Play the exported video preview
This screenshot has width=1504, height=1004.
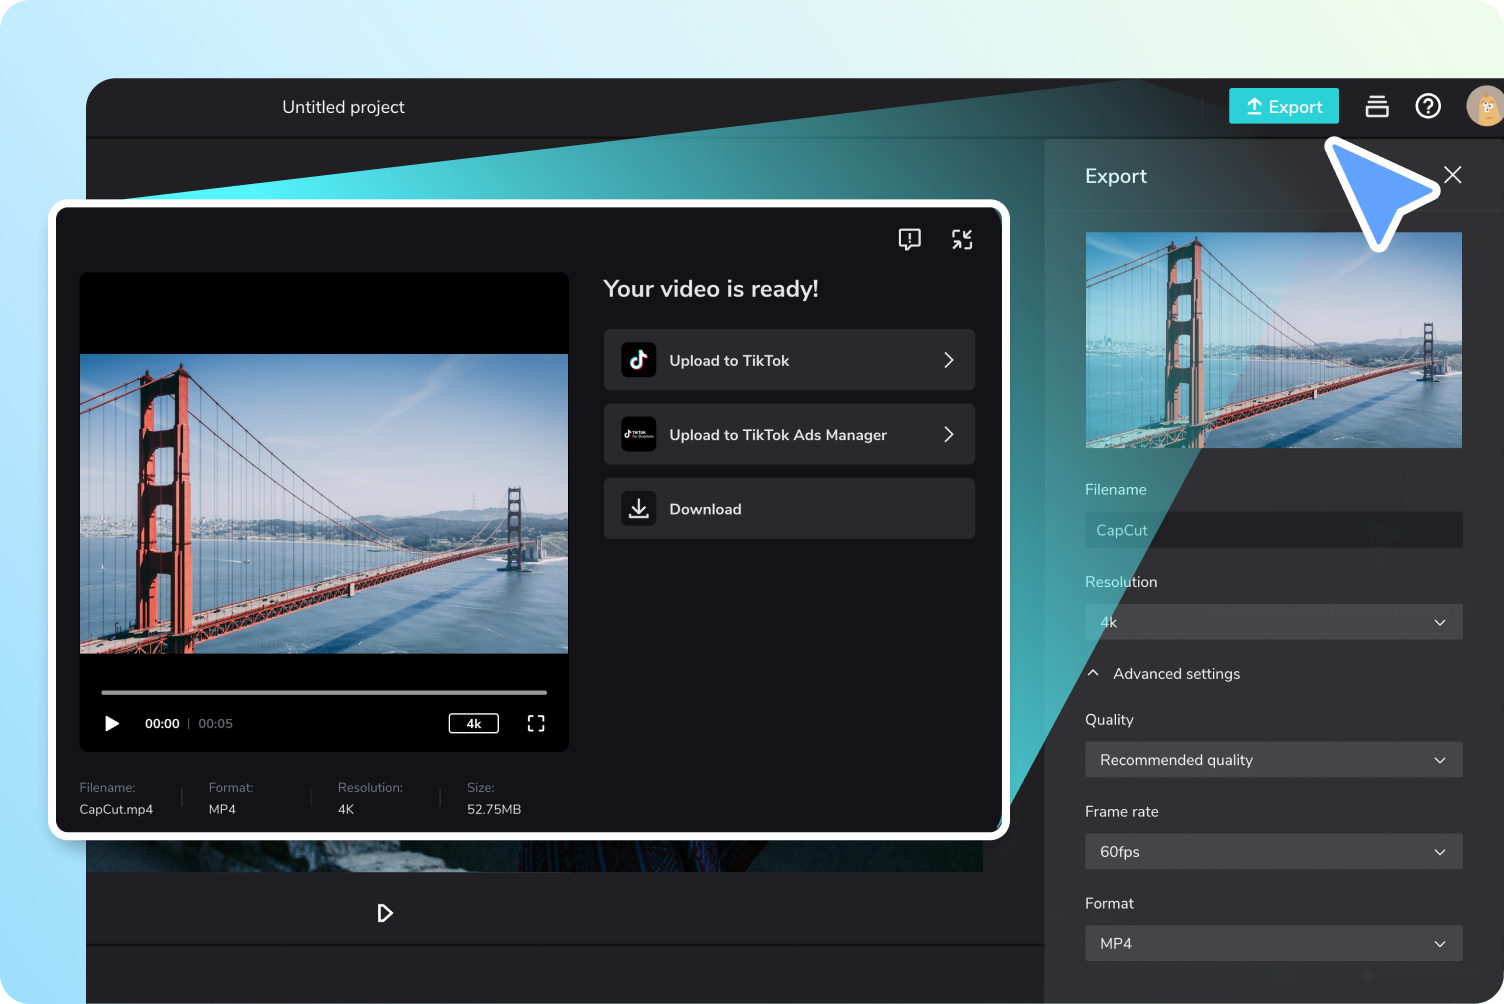112,723
